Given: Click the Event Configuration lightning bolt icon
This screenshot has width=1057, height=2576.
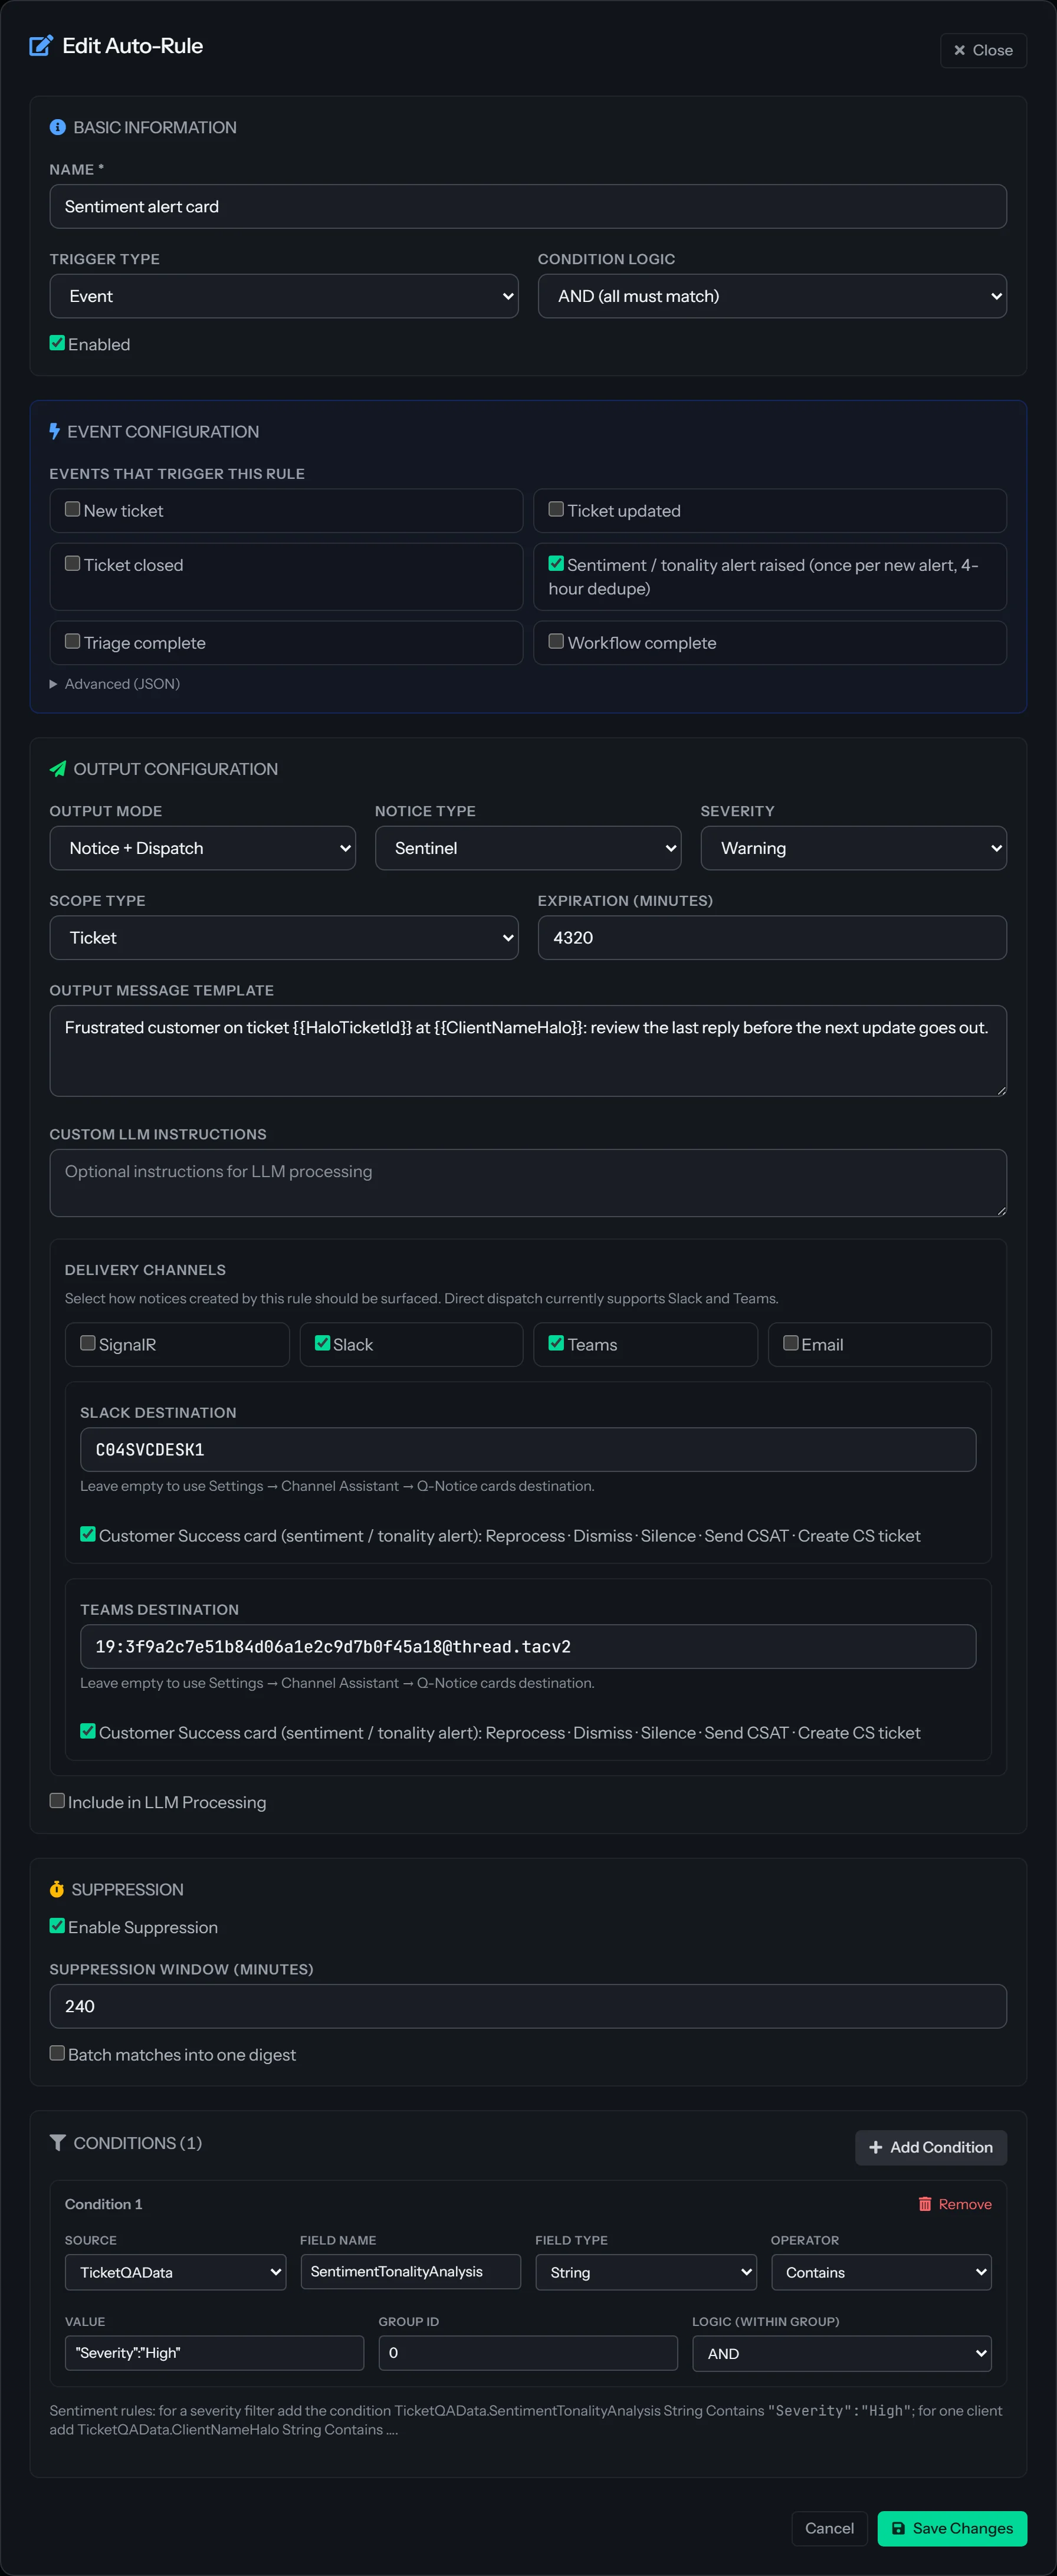Looking at the screenshot, I should [55, 431].
